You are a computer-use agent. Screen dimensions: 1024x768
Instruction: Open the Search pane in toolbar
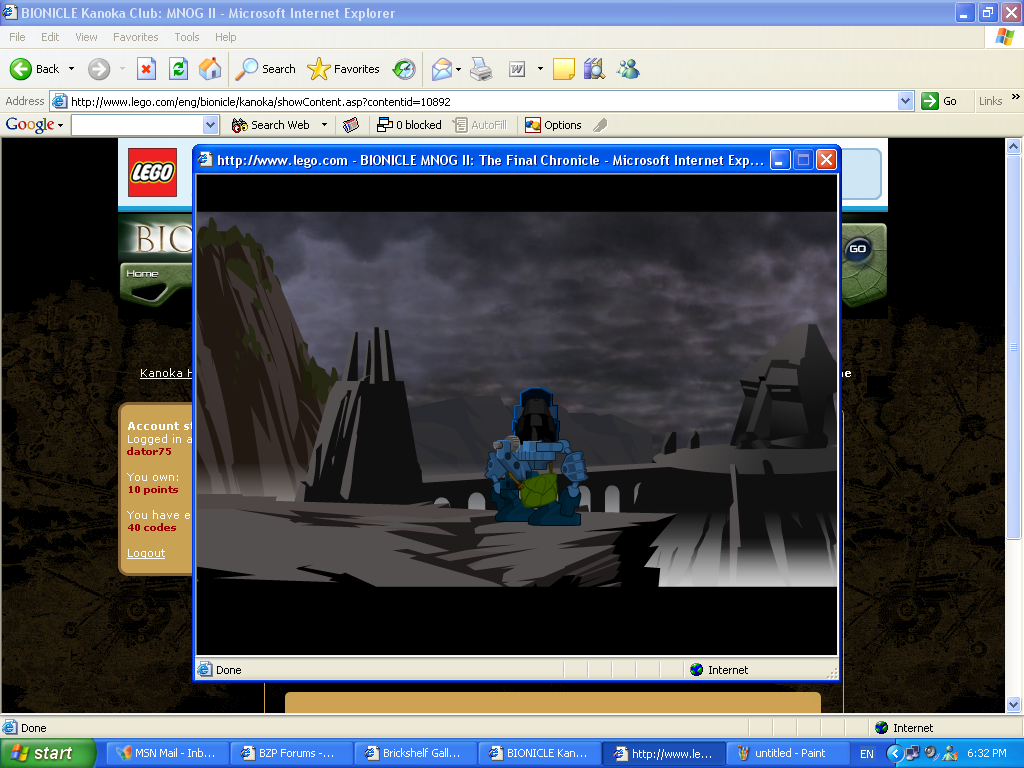point(265,69)
